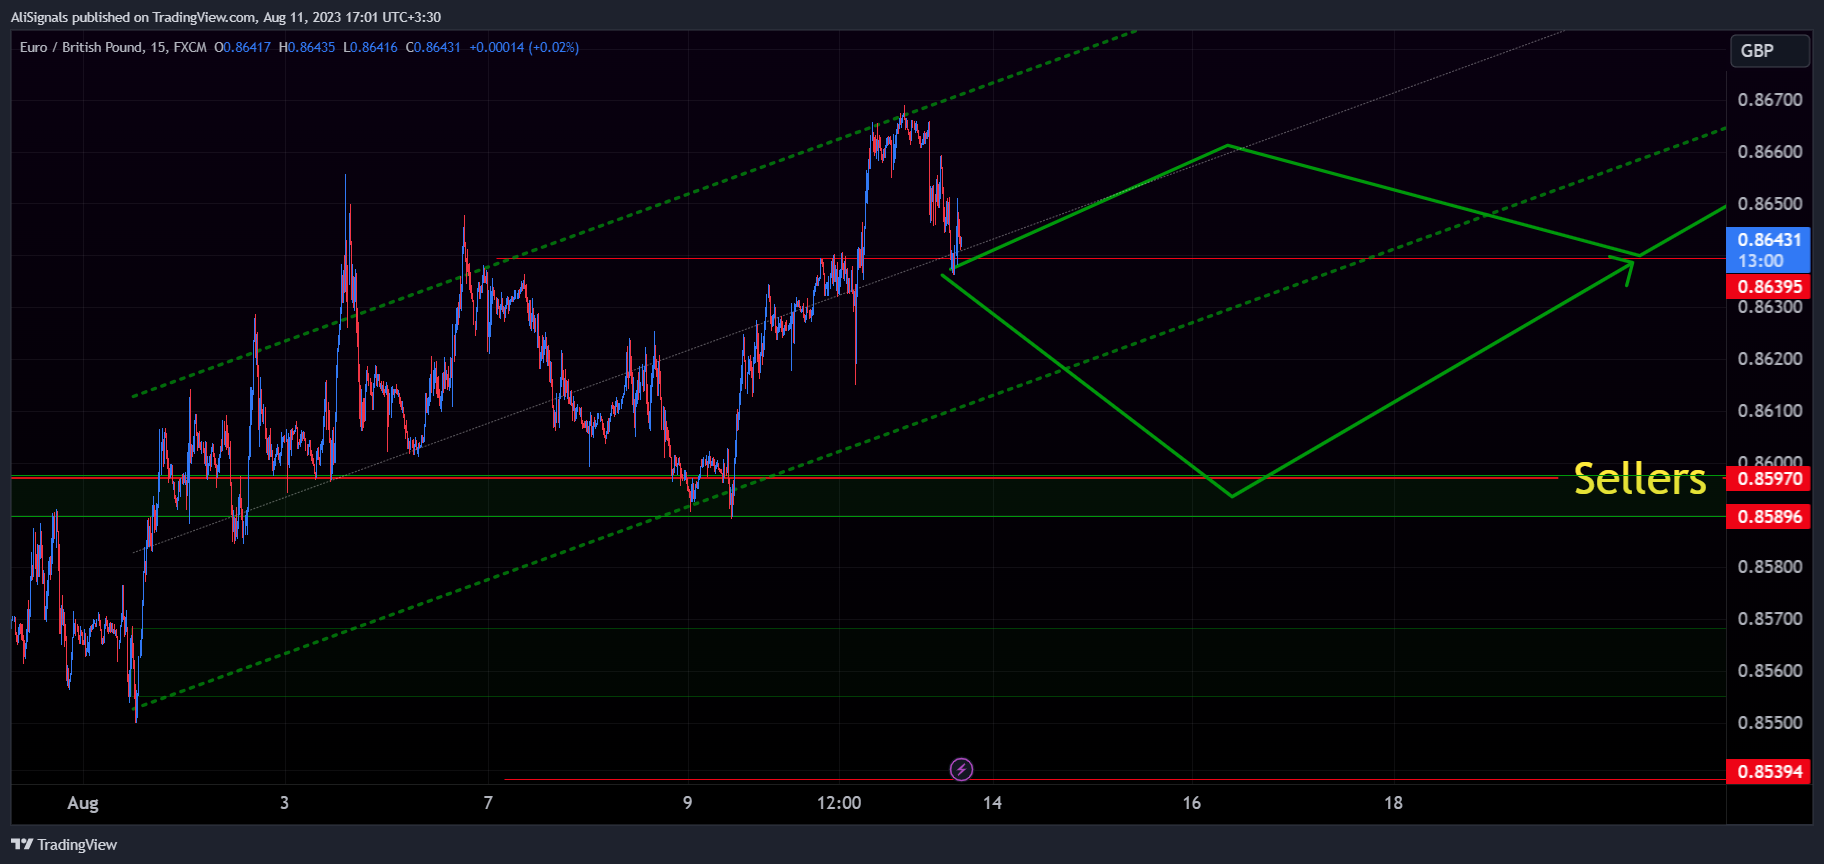Click the 0.86200 price axis value
Screen dimensions: 1824x864
(x=1770, y=359)
